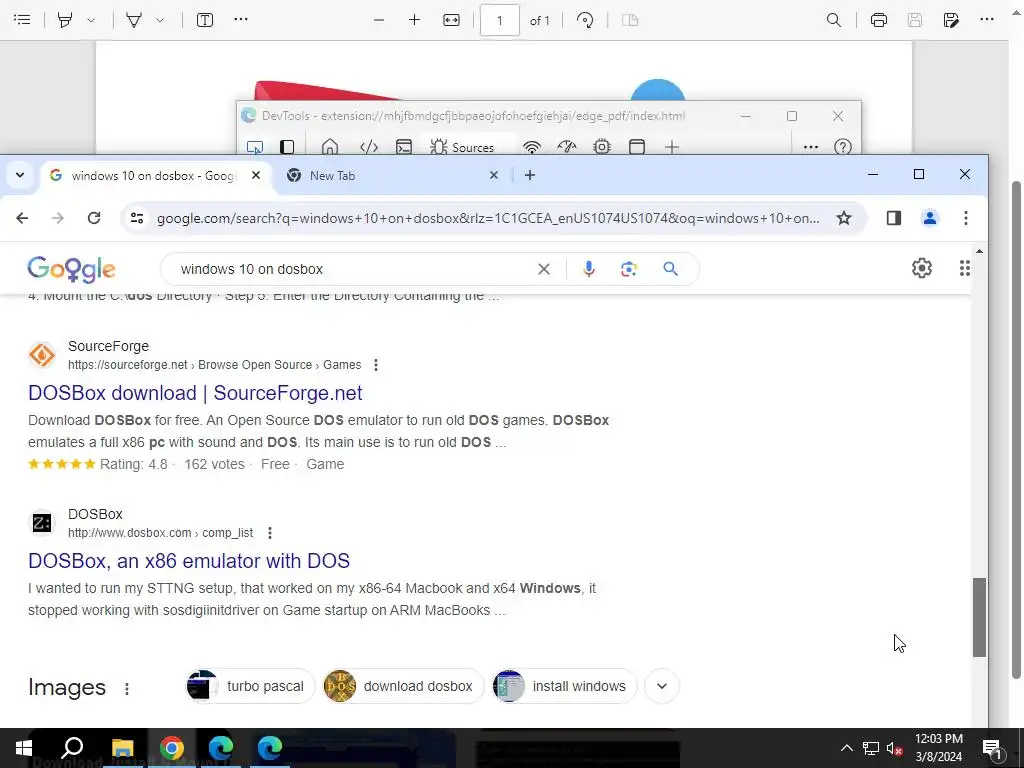Image resolution: width=1024 pixels, height=768 pixels.
Task: Expand the erase tool options arrow
Action: coord(160,20)
